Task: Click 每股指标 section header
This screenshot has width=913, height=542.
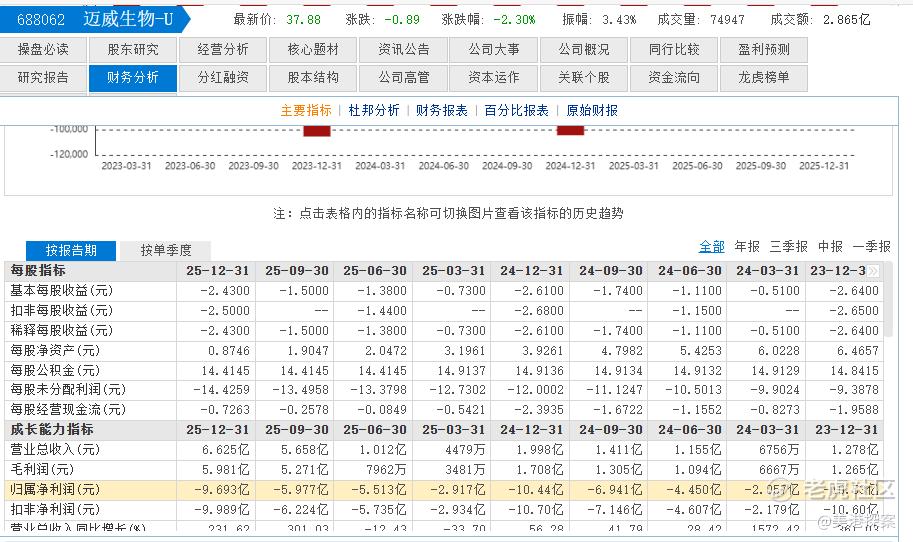Action: point(38,271)
